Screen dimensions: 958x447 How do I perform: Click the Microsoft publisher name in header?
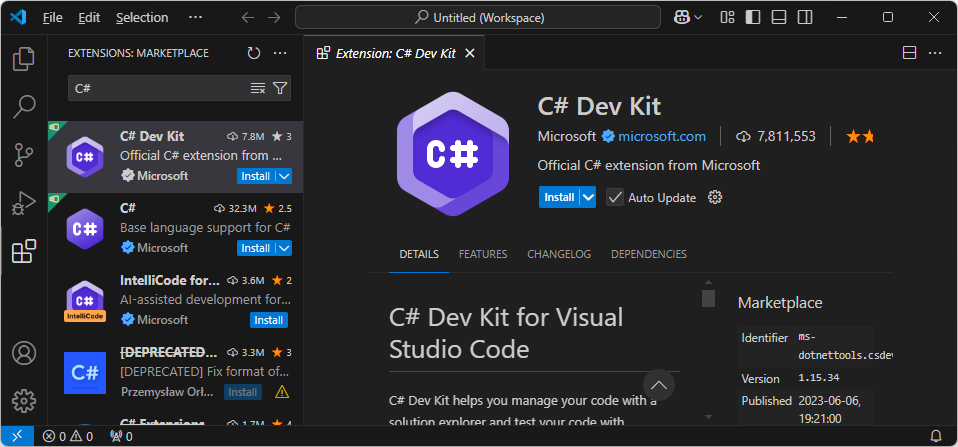[566, 136]
